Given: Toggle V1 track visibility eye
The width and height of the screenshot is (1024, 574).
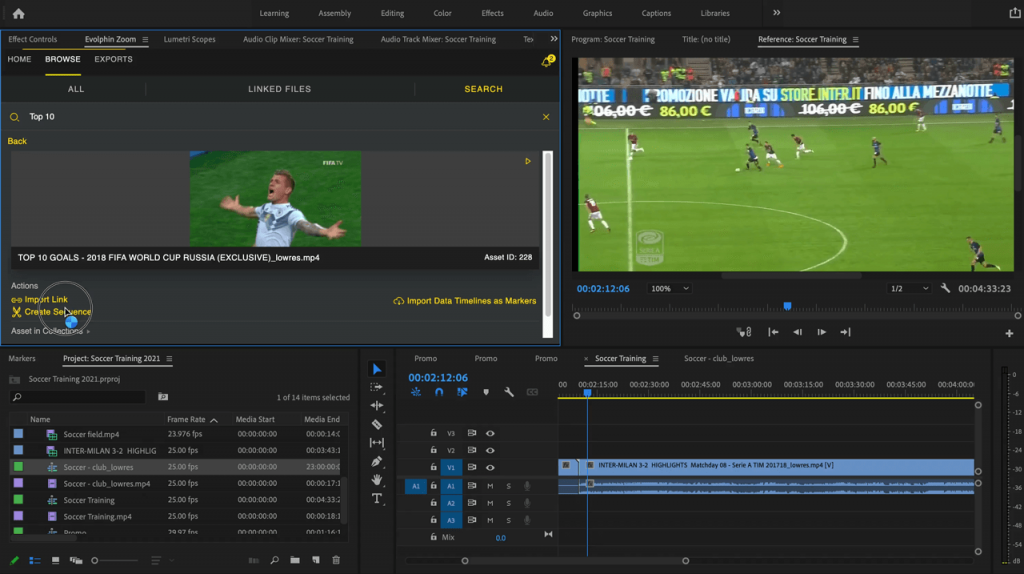Looking at the screenshot, I should 490,468.
